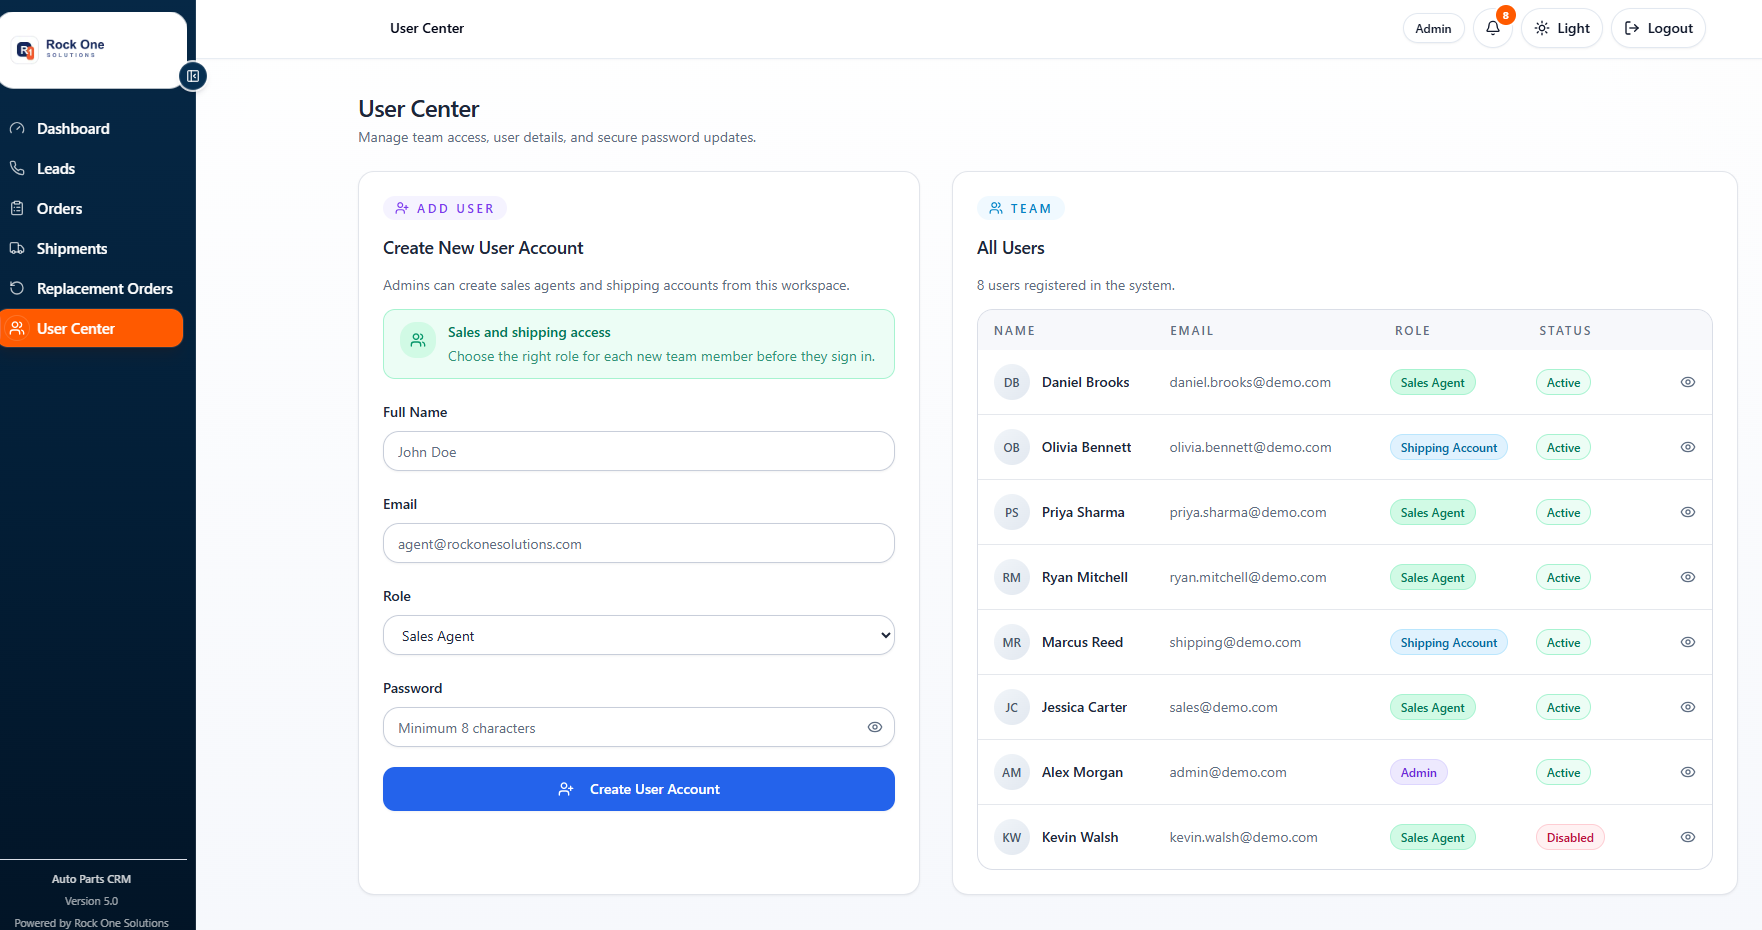Click Kevin Walsh's Disabled status badge

point(1570,837)
